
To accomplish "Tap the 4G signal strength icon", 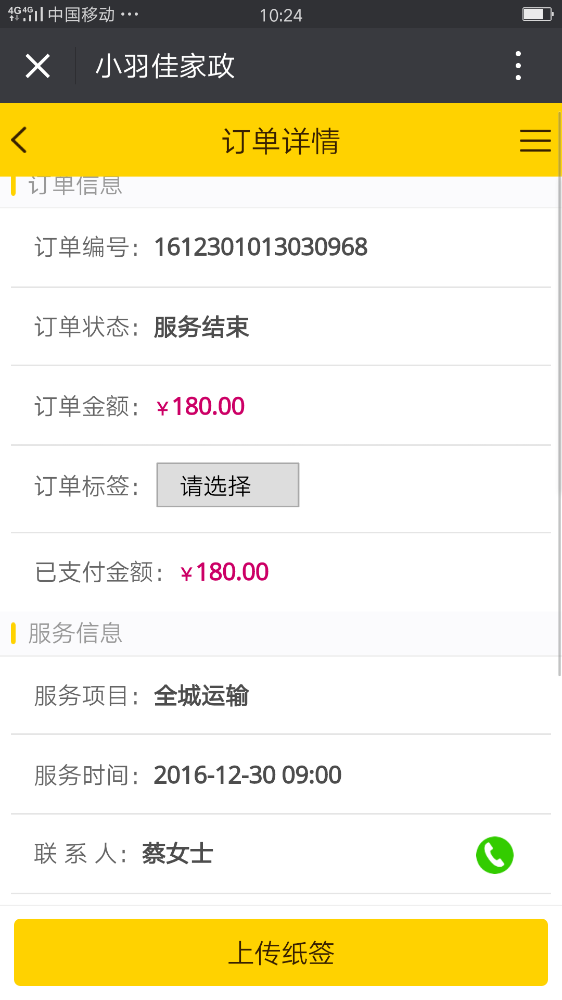I will point(26,14).
